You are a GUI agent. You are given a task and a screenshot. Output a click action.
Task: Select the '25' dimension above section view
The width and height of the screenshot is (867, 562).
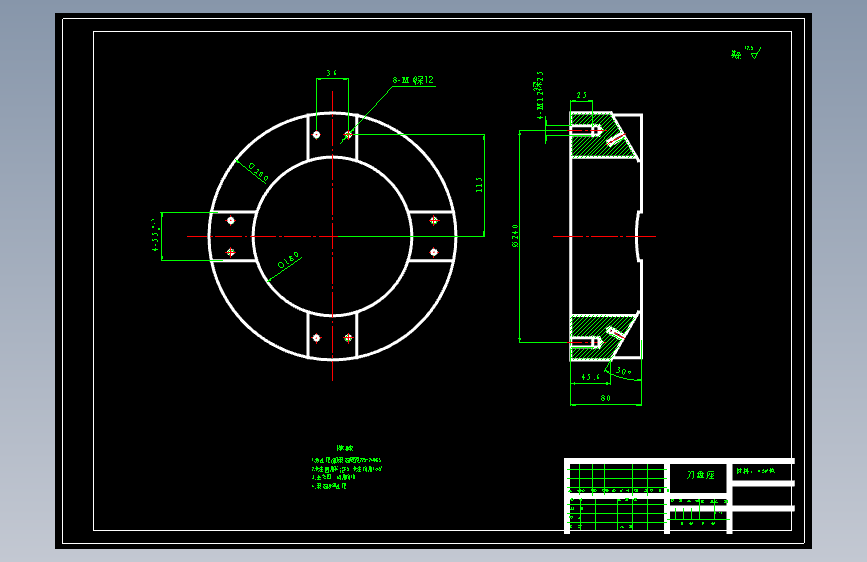tap(582, 95)
